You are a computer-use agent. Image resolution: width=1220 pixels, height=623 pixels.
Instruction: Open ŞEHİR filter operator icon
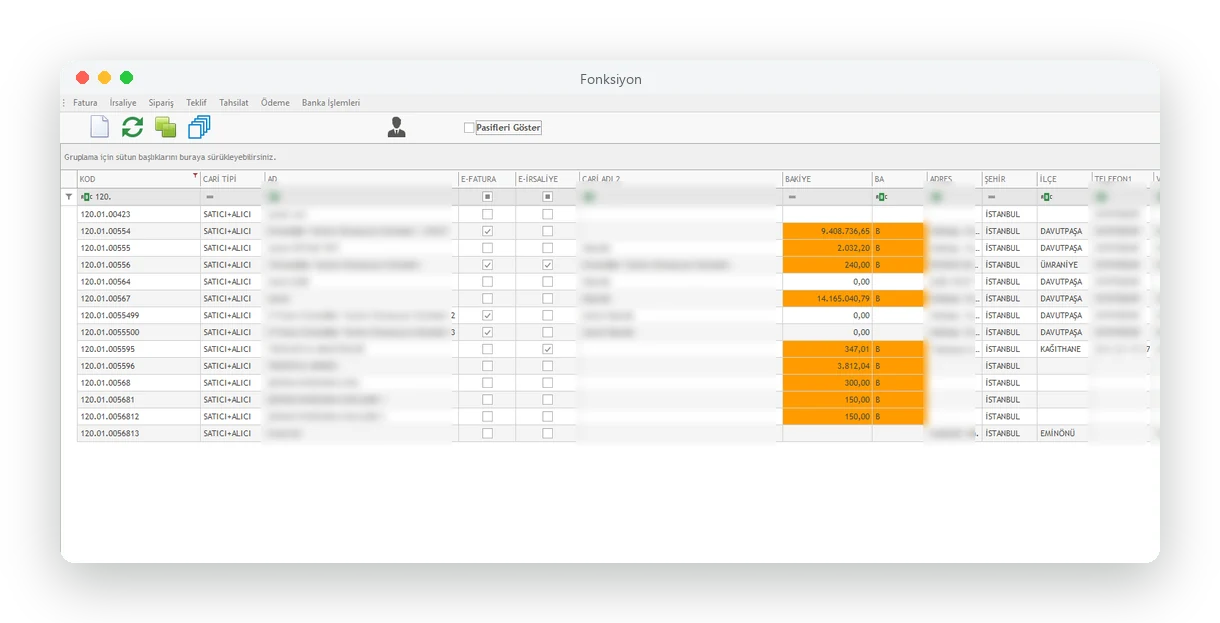(x=991, y=197)
